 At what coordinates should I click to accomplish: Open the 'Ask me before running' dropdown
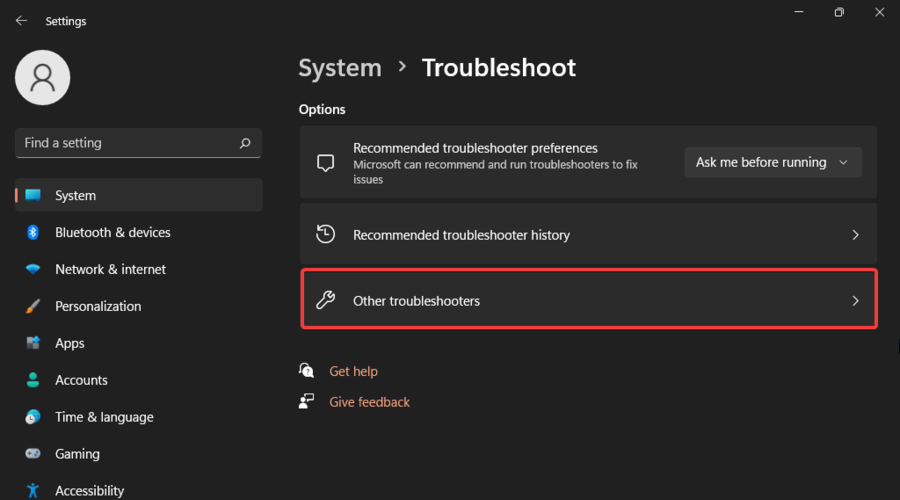(x=772, y=162)
